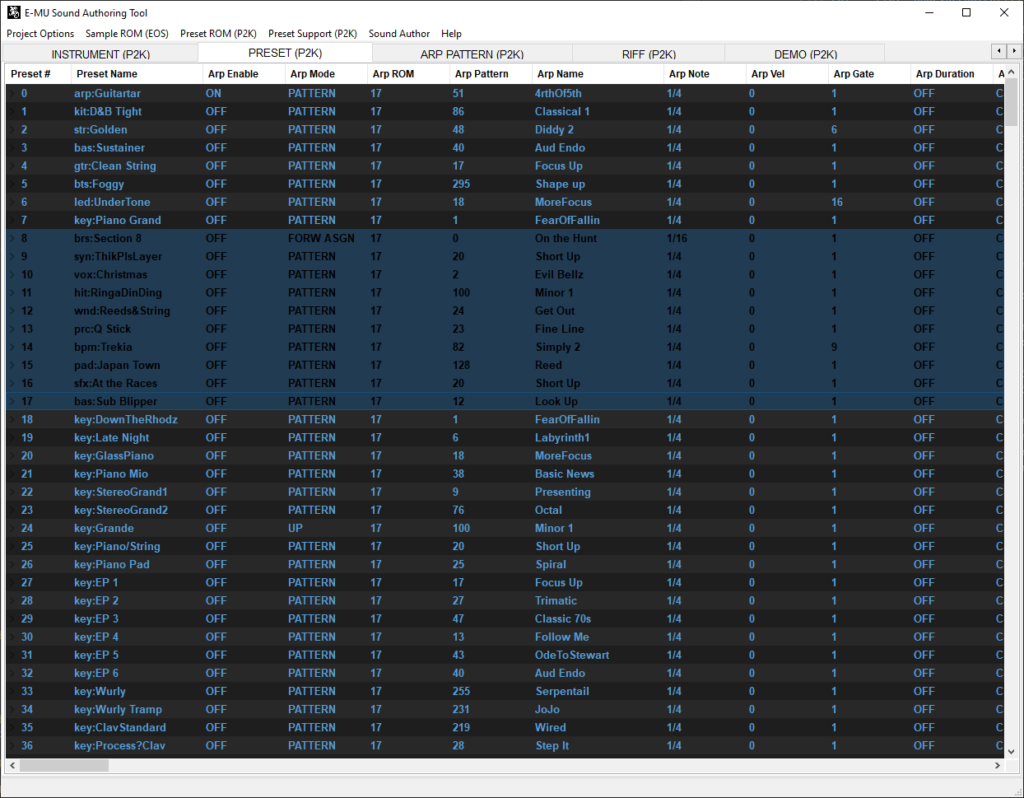1024x798 pixels.
Task: Open the Preset ROM (P2K) menu
Action: (218, 33)
